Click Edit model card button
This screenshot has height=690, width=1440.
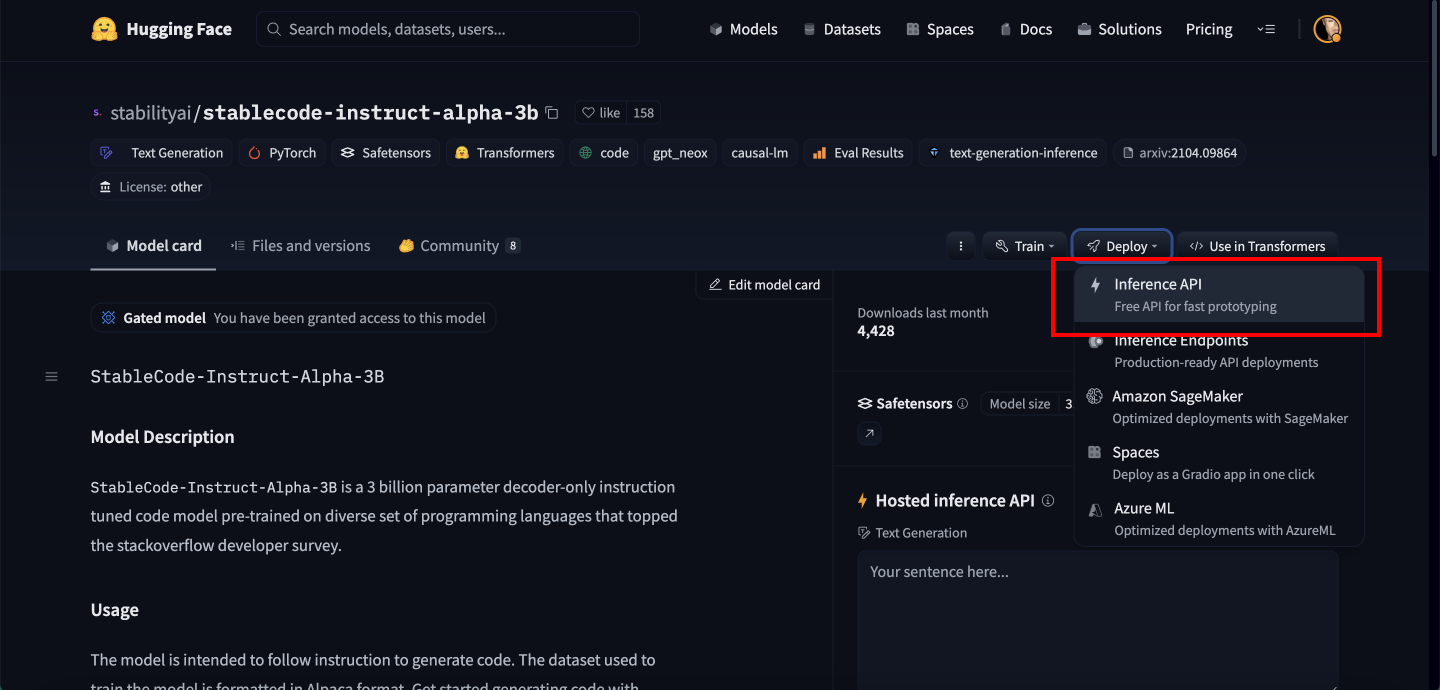click(764, 285)
